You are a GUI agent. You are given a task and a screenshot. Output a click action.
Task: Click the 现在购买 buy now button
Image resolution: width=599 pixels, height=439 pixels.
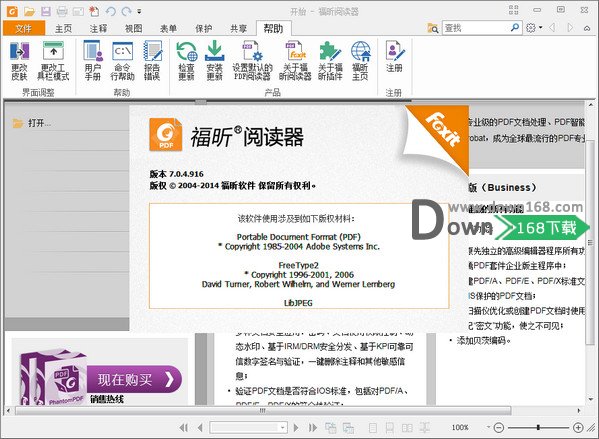(x=134, y=379)
